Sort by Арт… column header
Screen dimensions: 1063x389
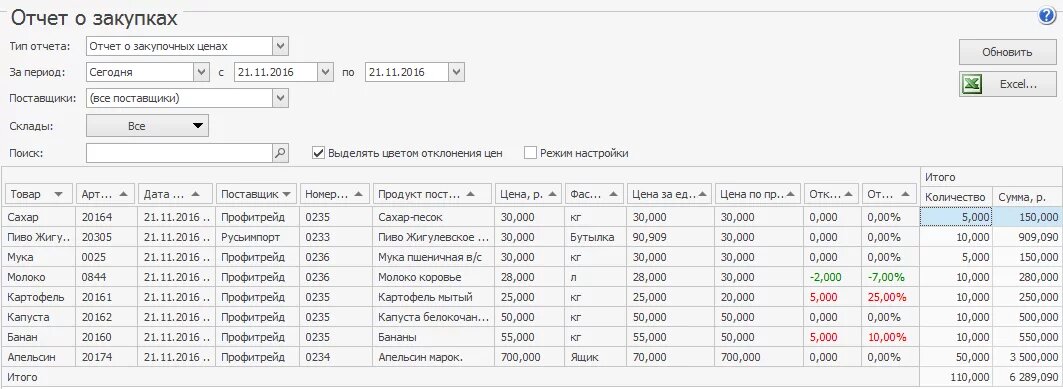coord(105,194)
